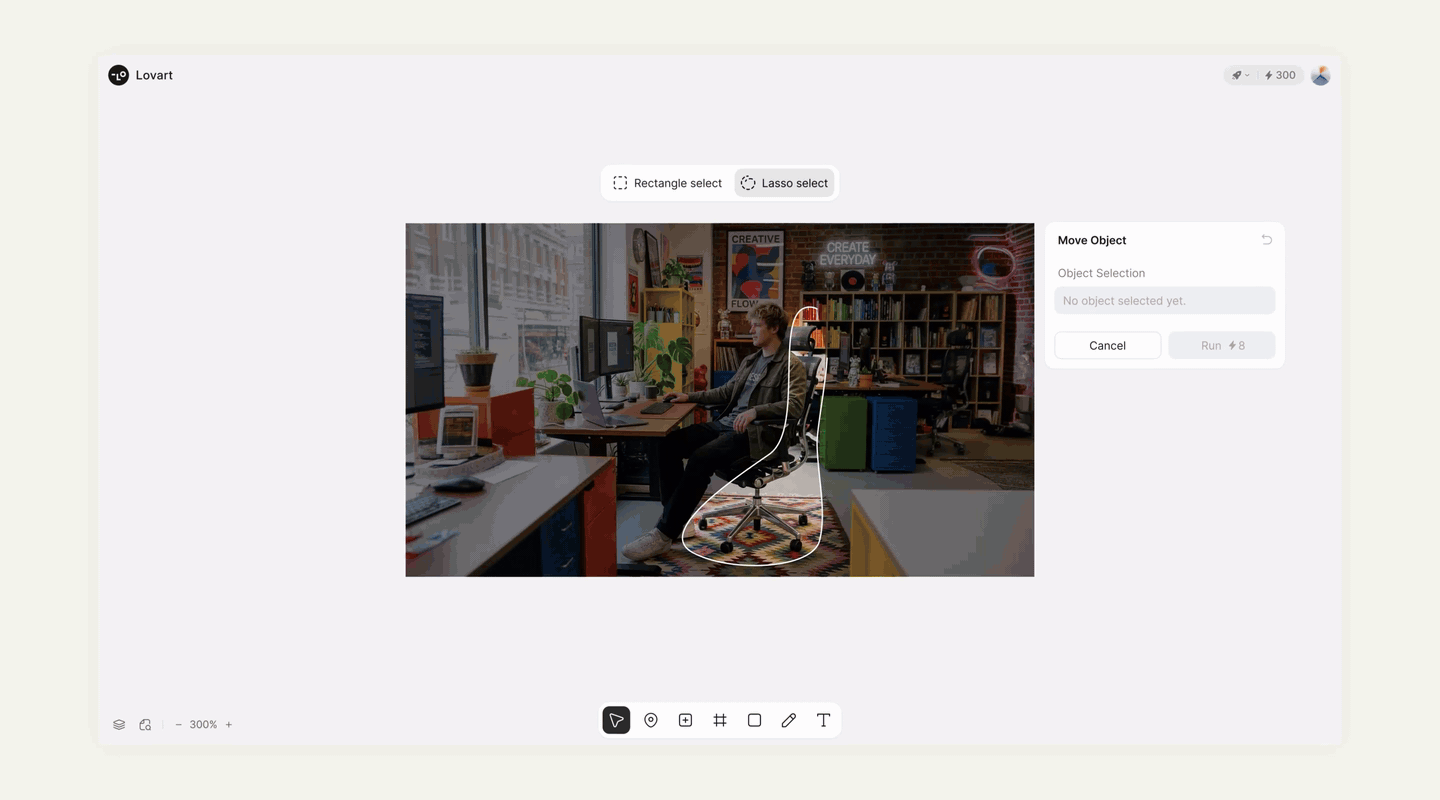Select the location pin marker tool
This screenshot has width=1440, height=800.
(x=651, y=720)
